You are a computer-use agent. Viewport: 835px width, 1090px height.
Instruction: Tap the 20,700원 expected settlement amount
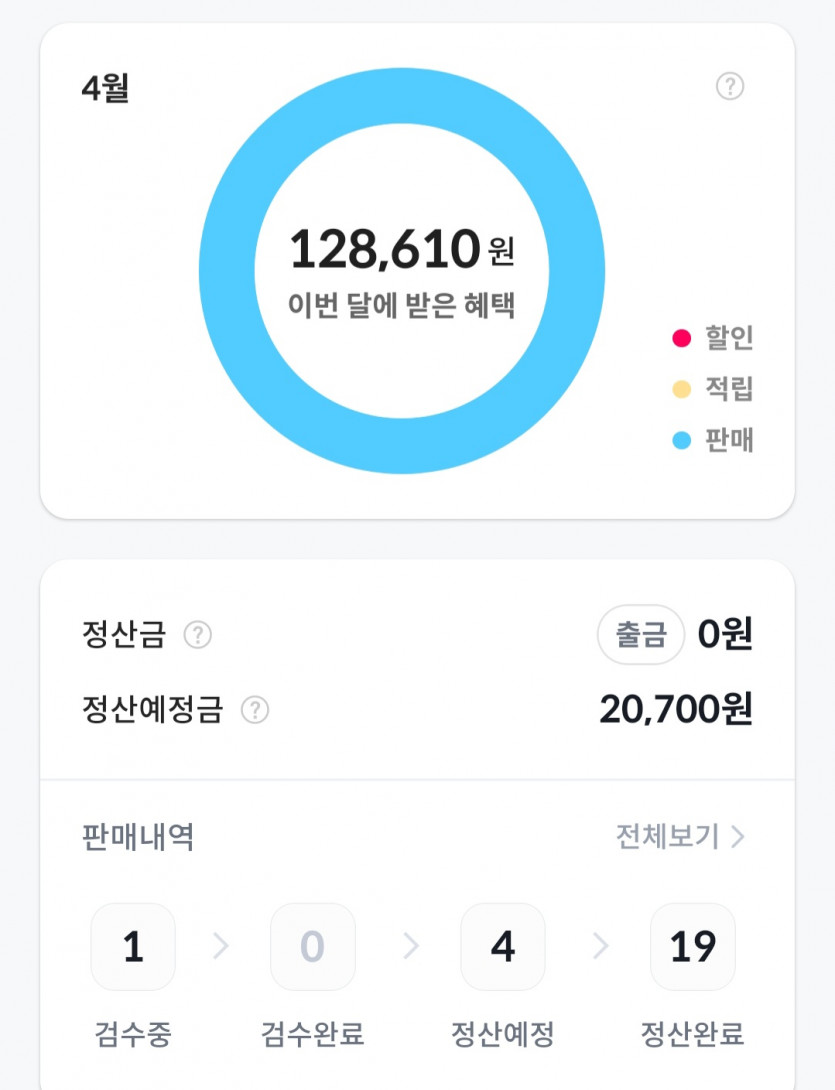tap(675, 709)
